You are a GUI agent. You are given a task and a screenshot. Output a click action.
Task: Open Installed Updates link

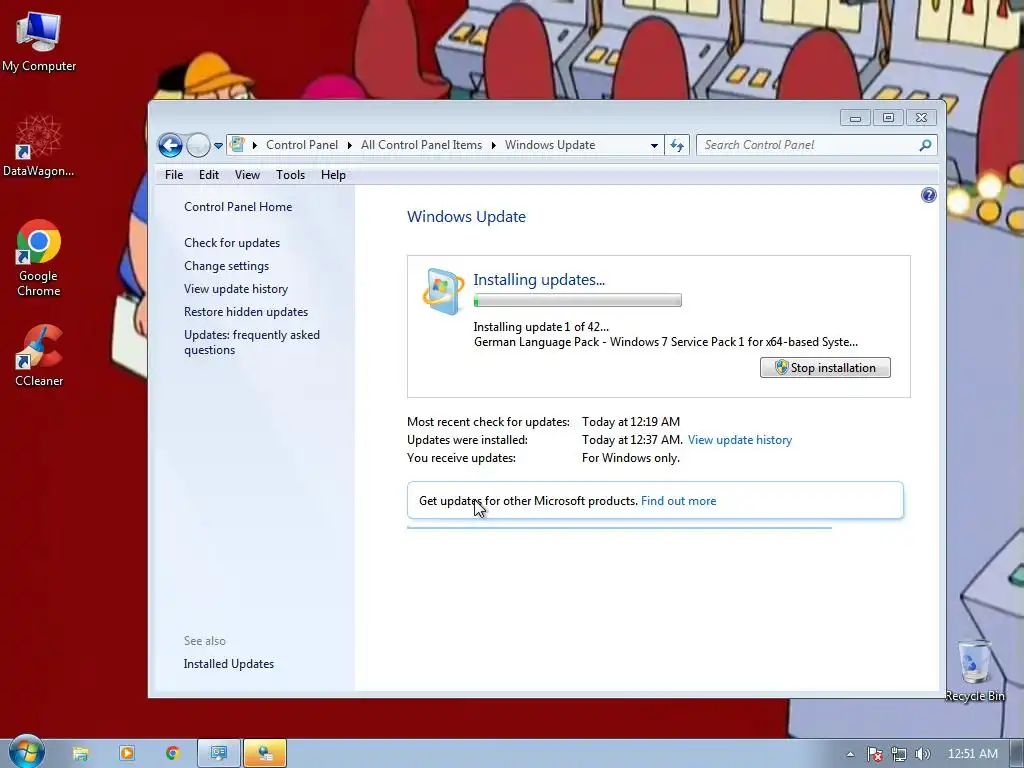coord(229,664)
